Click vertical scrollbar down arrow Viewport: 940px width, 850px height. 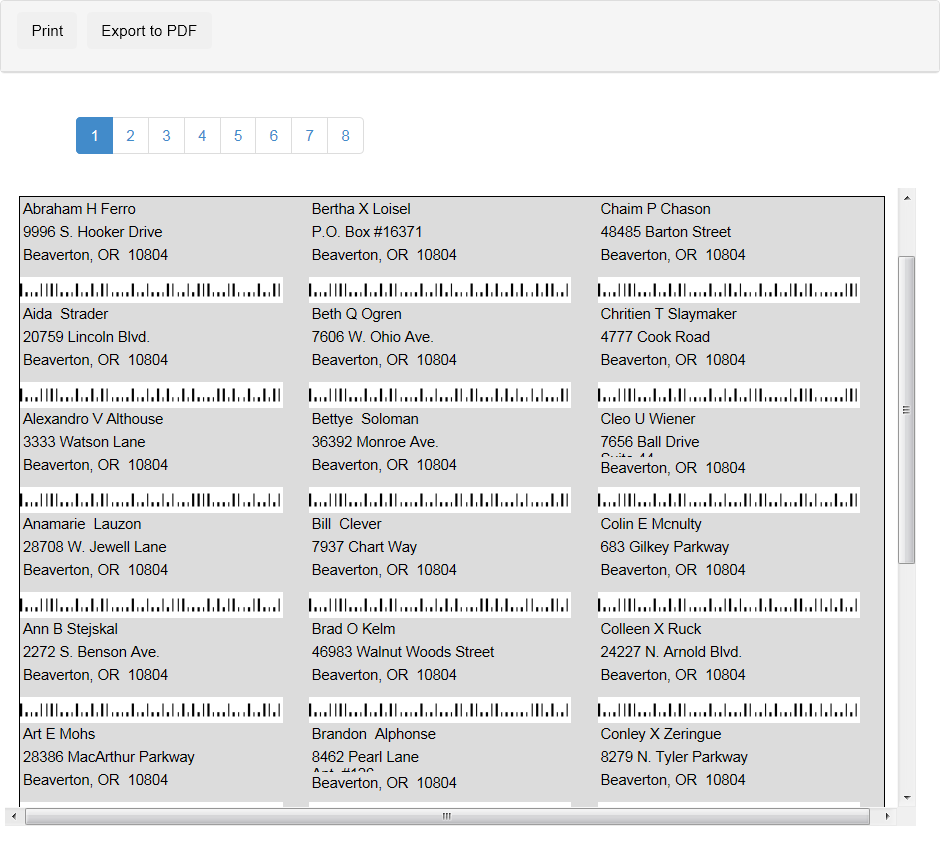[907, 797]
